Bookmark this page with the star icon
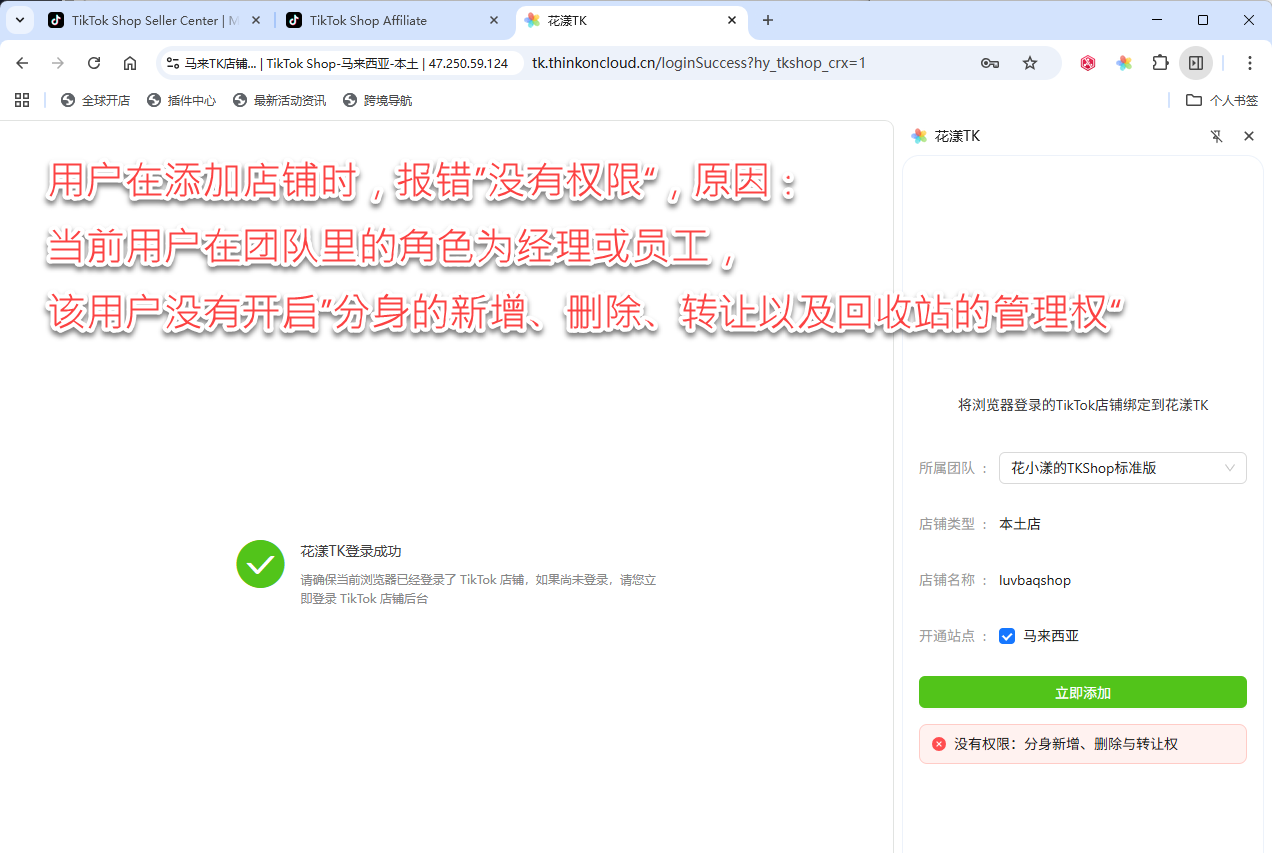This screenshot has width=1272, height=853. [1030, 63]
